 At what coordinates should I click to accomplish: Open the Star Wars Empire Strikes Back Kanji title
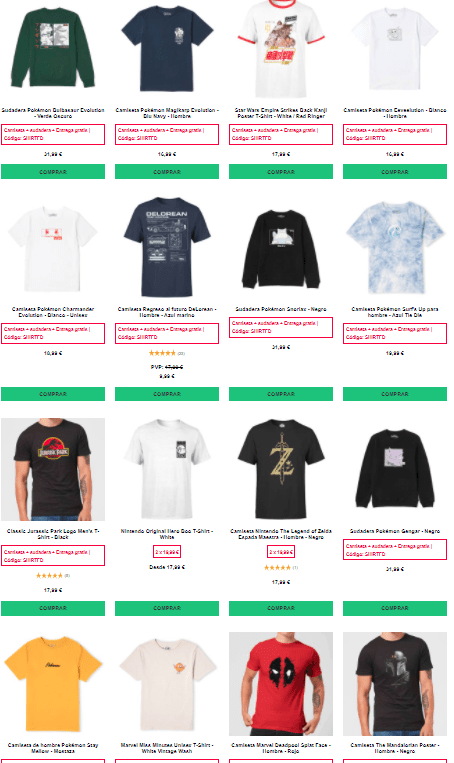click(281, 113)
